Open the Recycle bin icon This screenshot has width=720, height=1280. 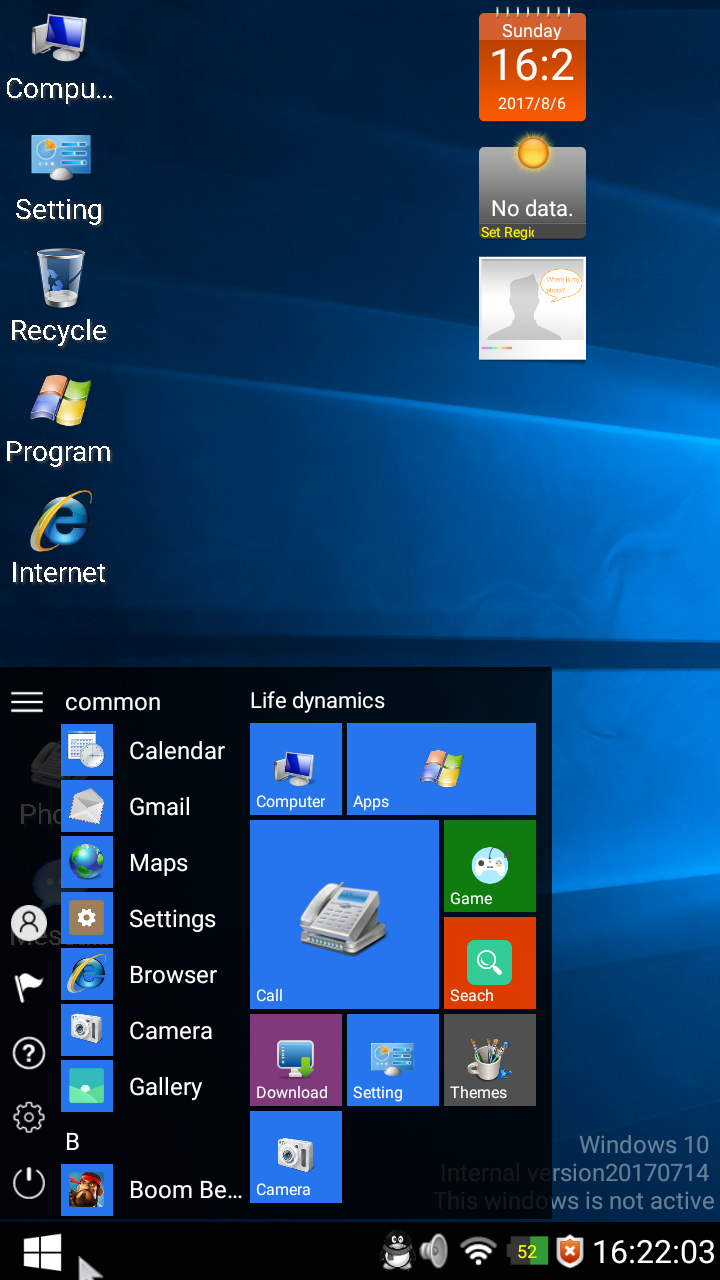point(59,298)
